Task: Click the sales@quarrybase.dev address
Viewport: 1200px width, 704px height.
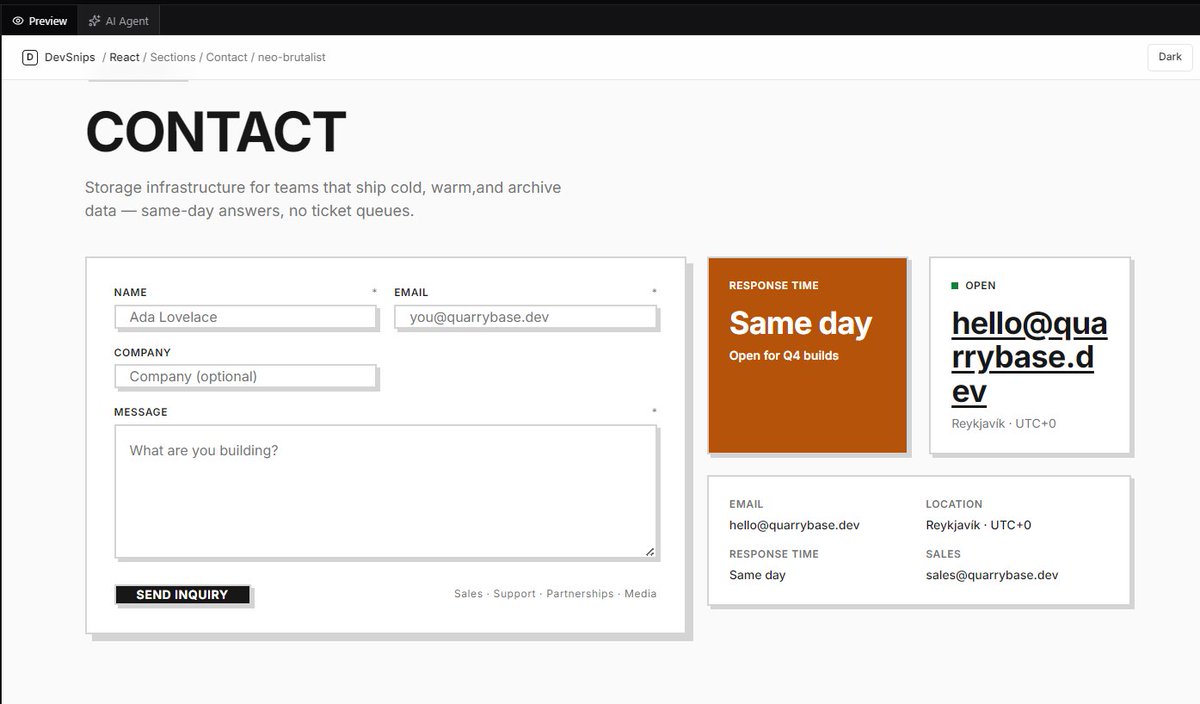Action: pos(992,575)
